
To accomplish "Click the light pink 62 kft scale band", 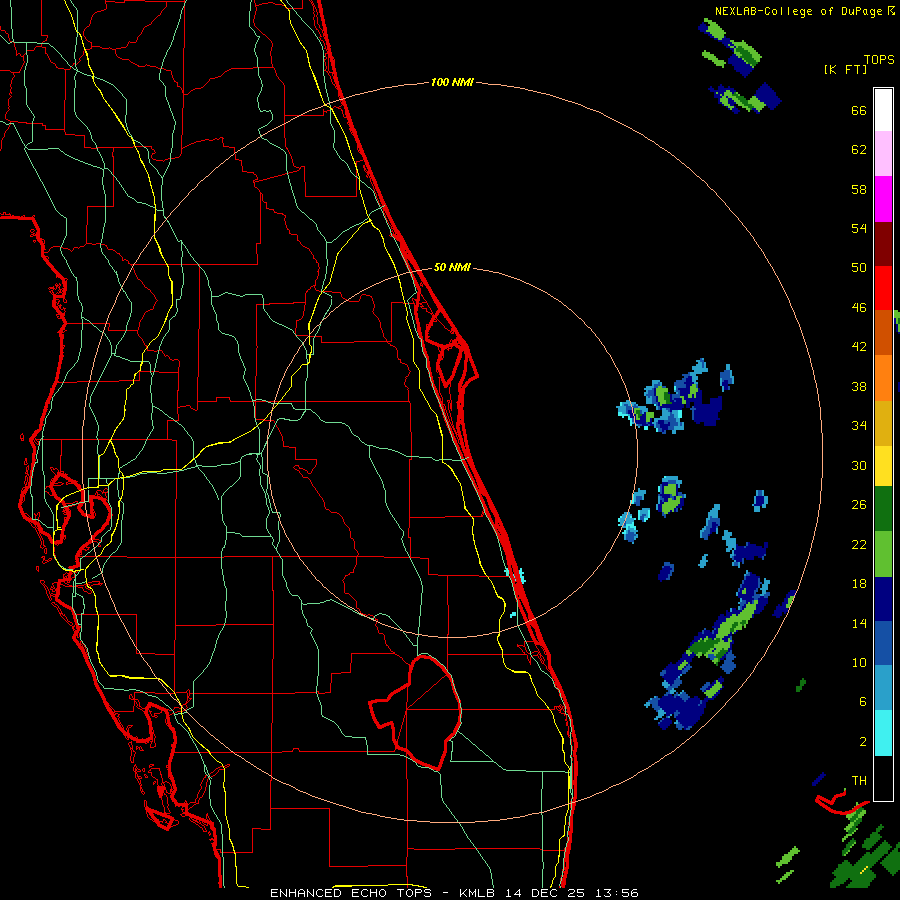I will (883, 153).
